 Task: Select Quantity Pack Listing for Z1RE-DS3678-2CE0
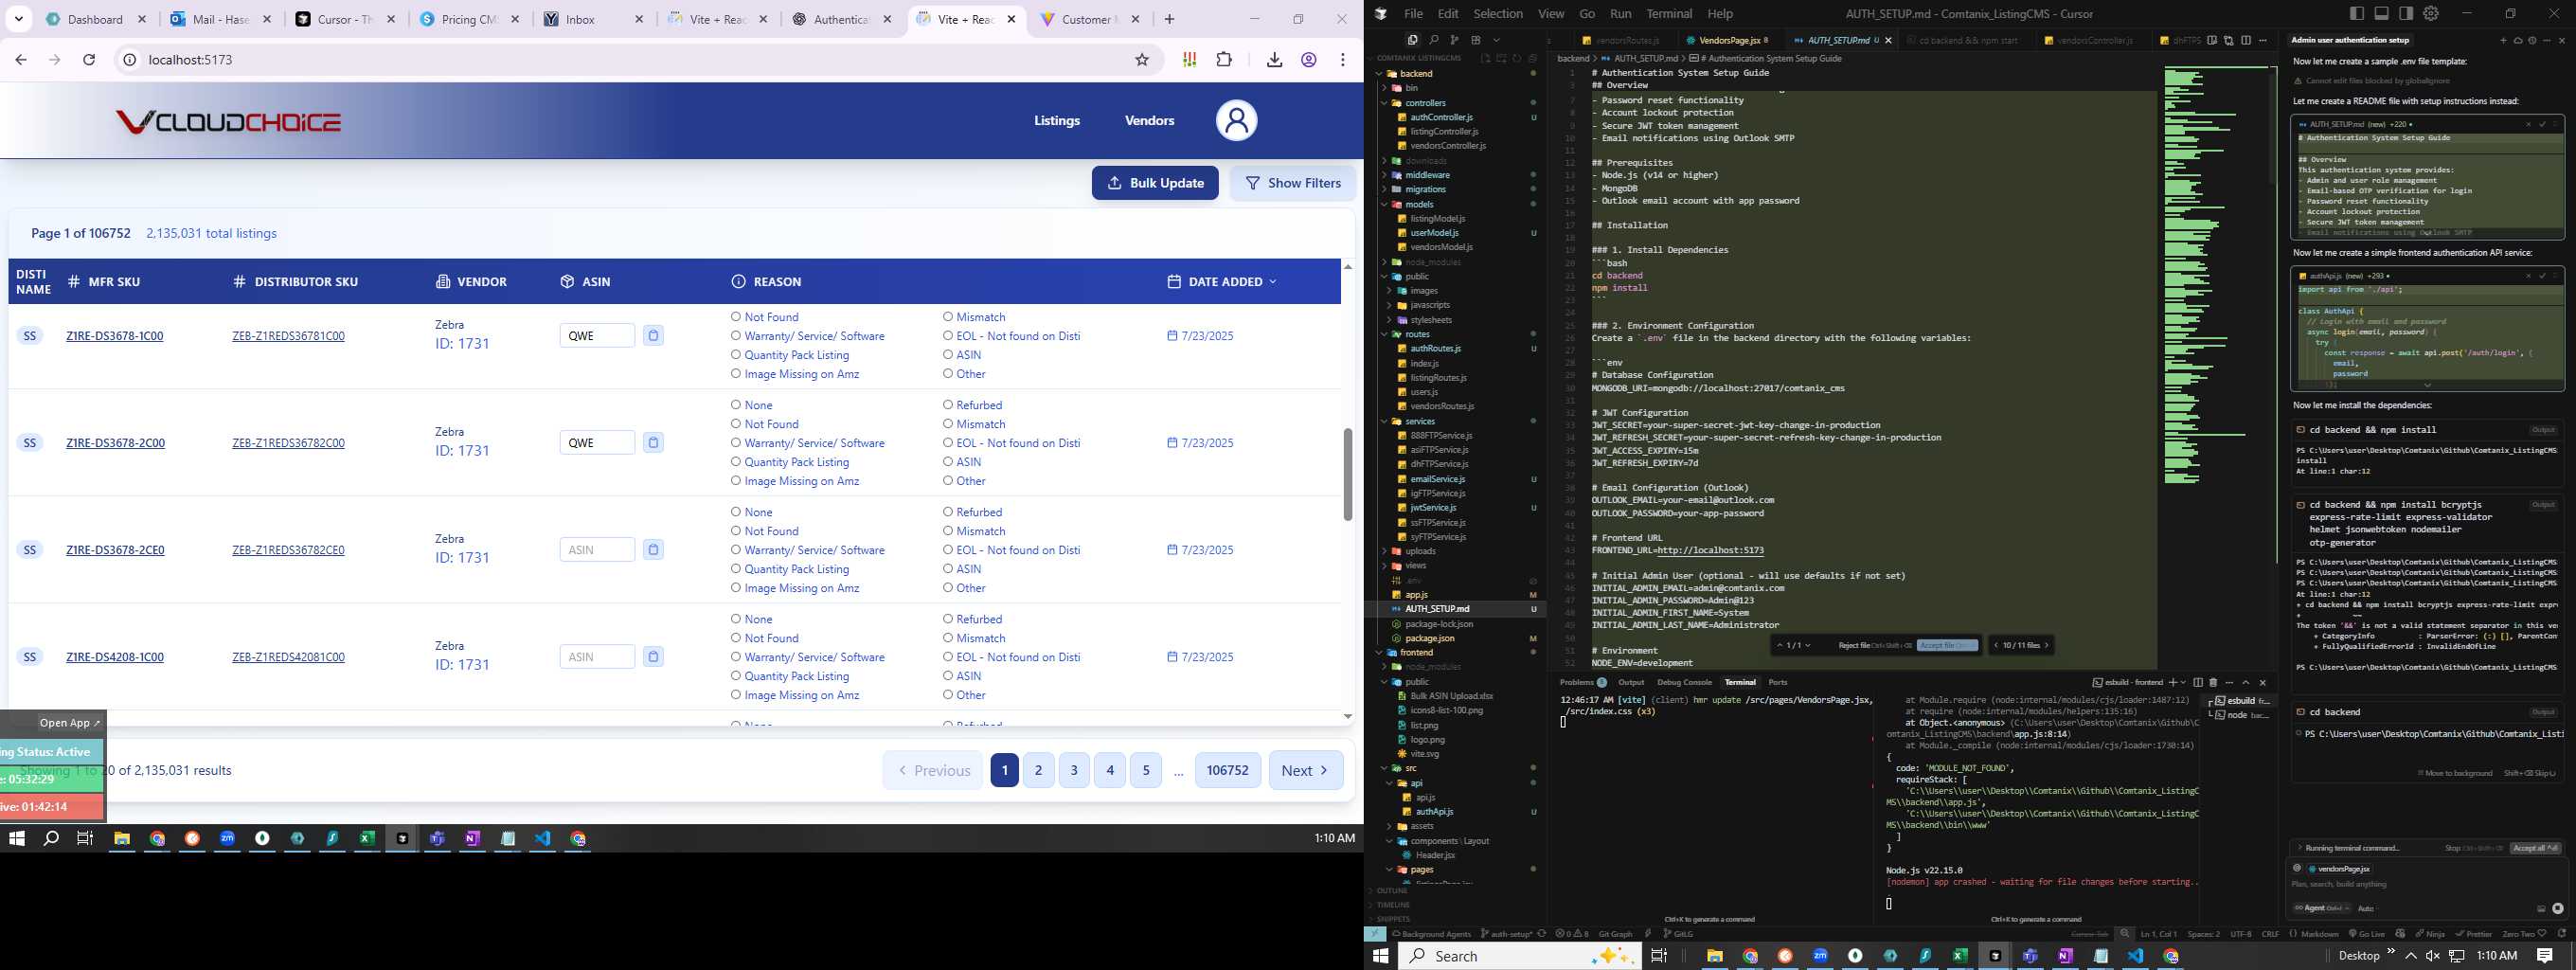736,569
